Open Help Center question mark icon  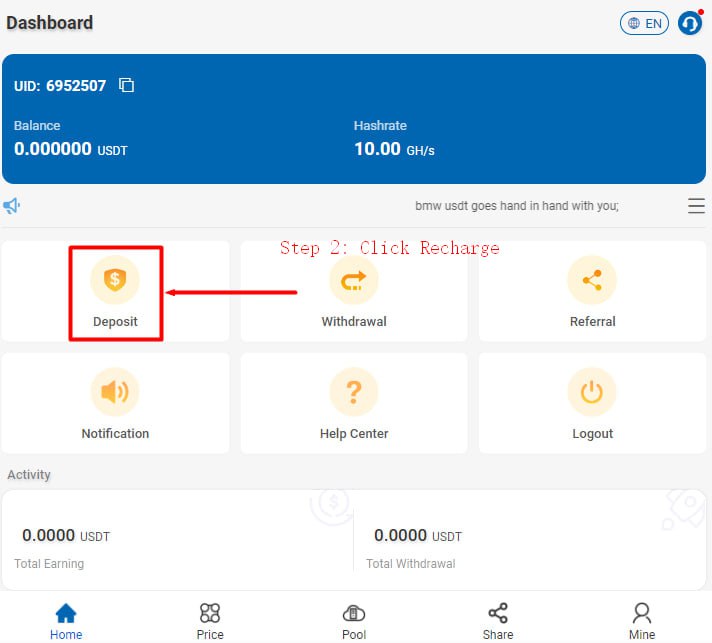pos(353,392)
